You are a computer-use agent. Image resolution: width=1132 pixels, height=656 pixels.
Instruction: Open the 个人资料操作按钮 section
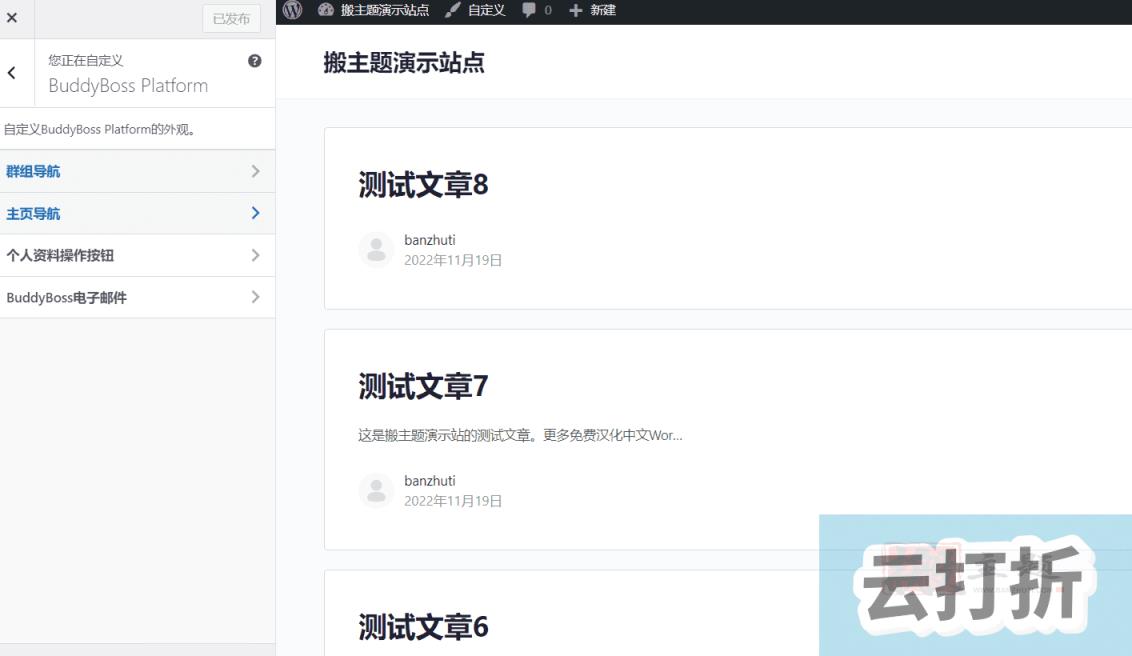point(137,255)
